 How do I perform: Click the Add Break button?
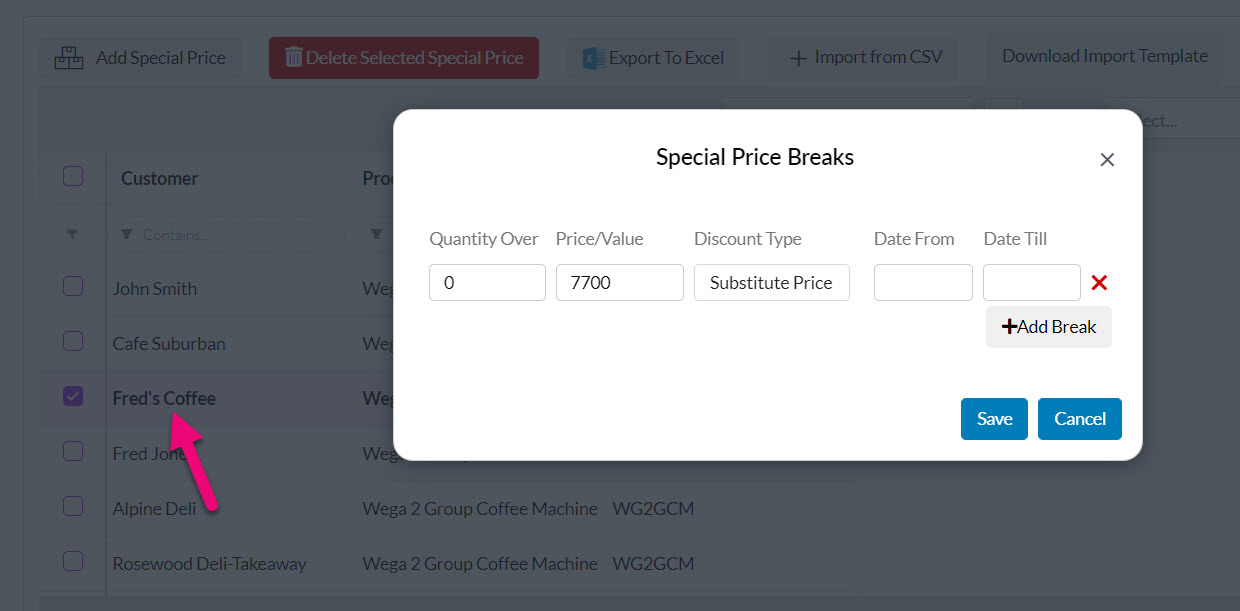pyautogui.click(x=1049, y=327)
